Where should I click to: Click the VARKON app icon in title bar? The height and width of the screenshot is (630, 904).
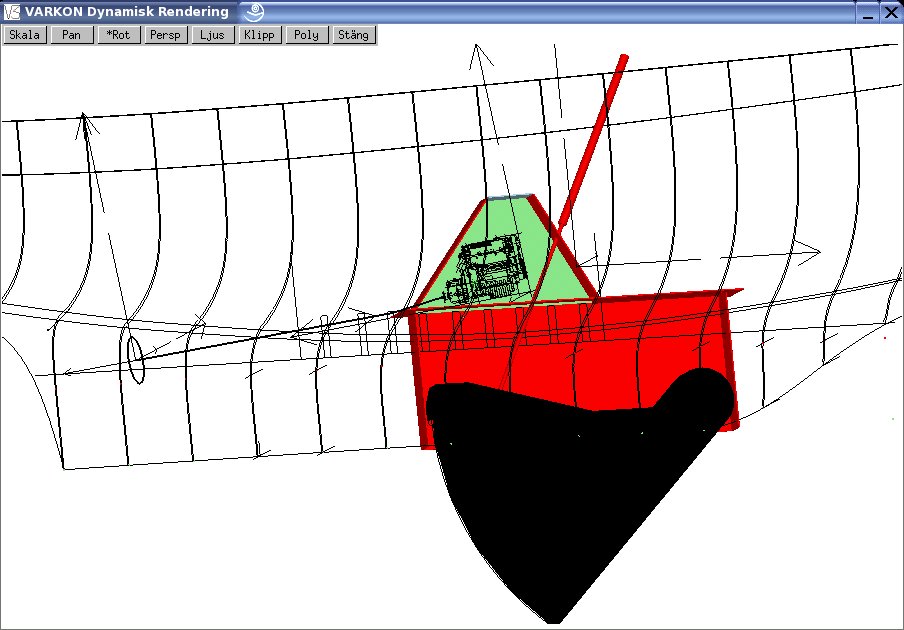tap(12, 12)
